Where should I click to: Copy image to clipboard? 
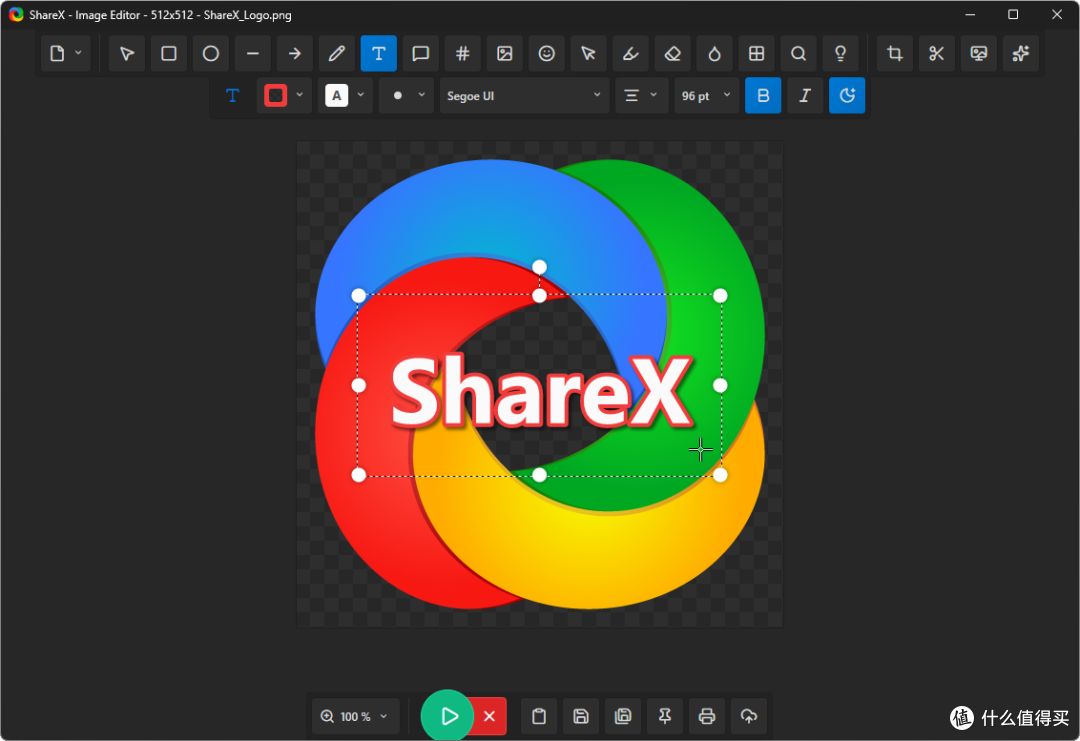click(x=539, y=716)
